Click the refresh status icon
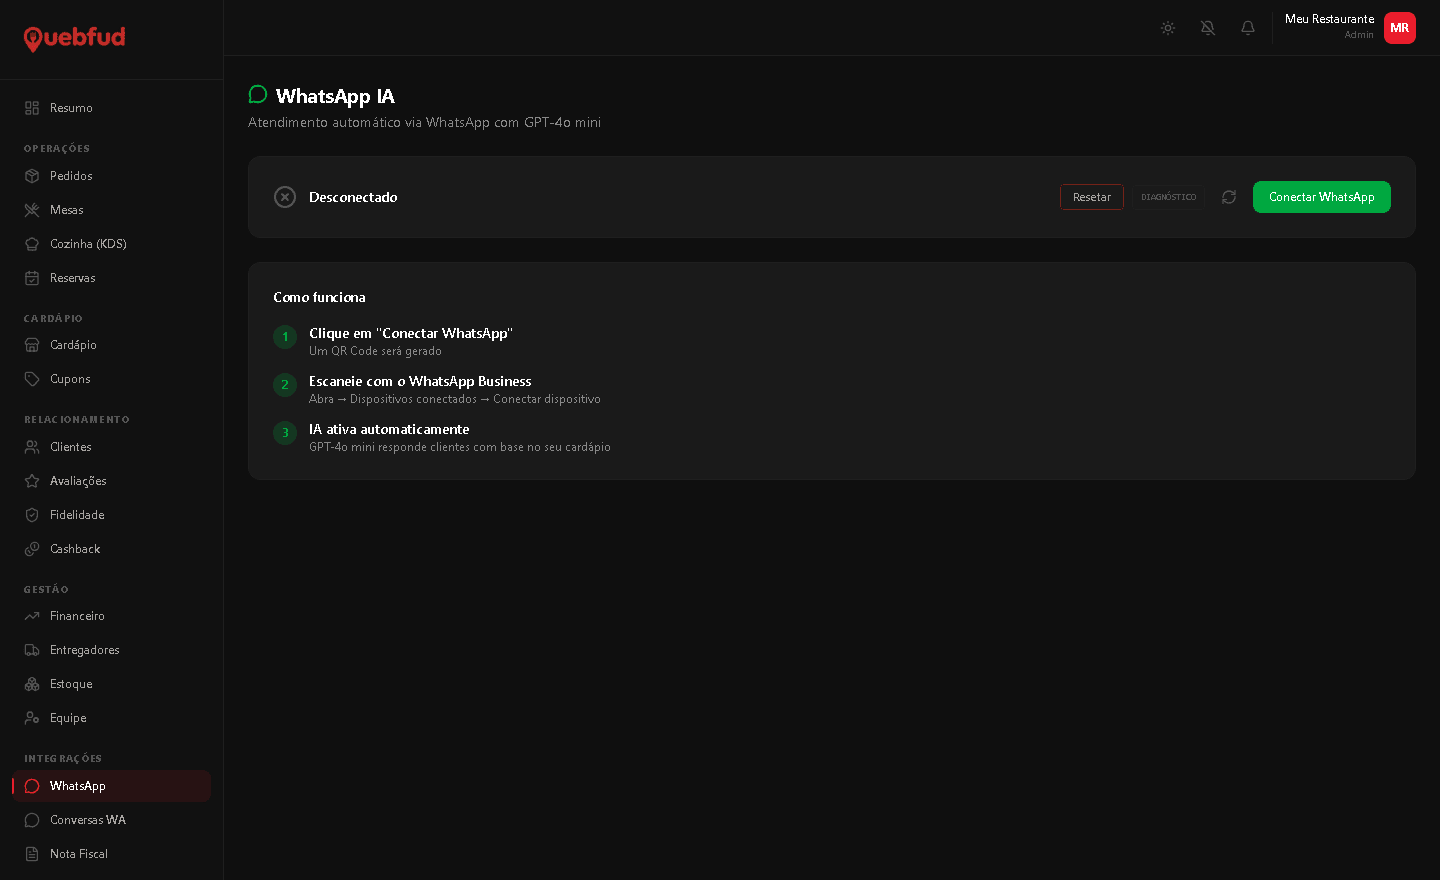The width and height of the screenshot is (1440, 880). click(1229, 197)
